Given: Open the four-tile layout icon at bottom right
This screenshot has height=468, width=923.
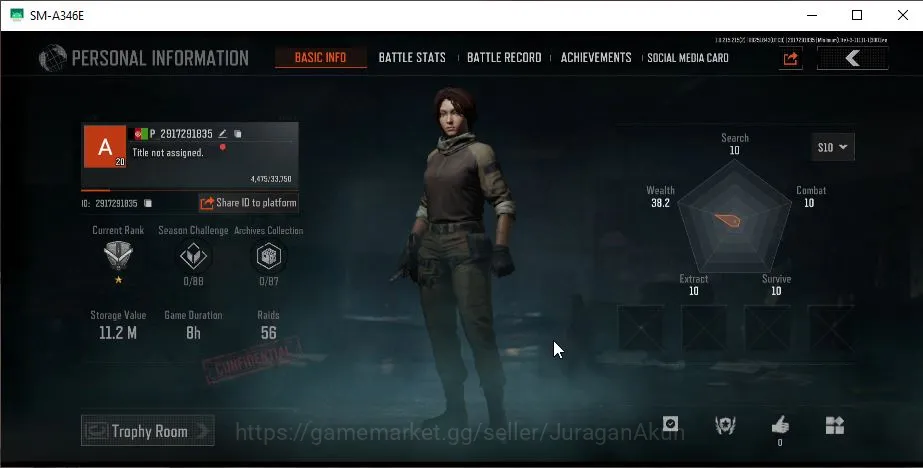Looking at the screenshot, I should coord(835,424).
